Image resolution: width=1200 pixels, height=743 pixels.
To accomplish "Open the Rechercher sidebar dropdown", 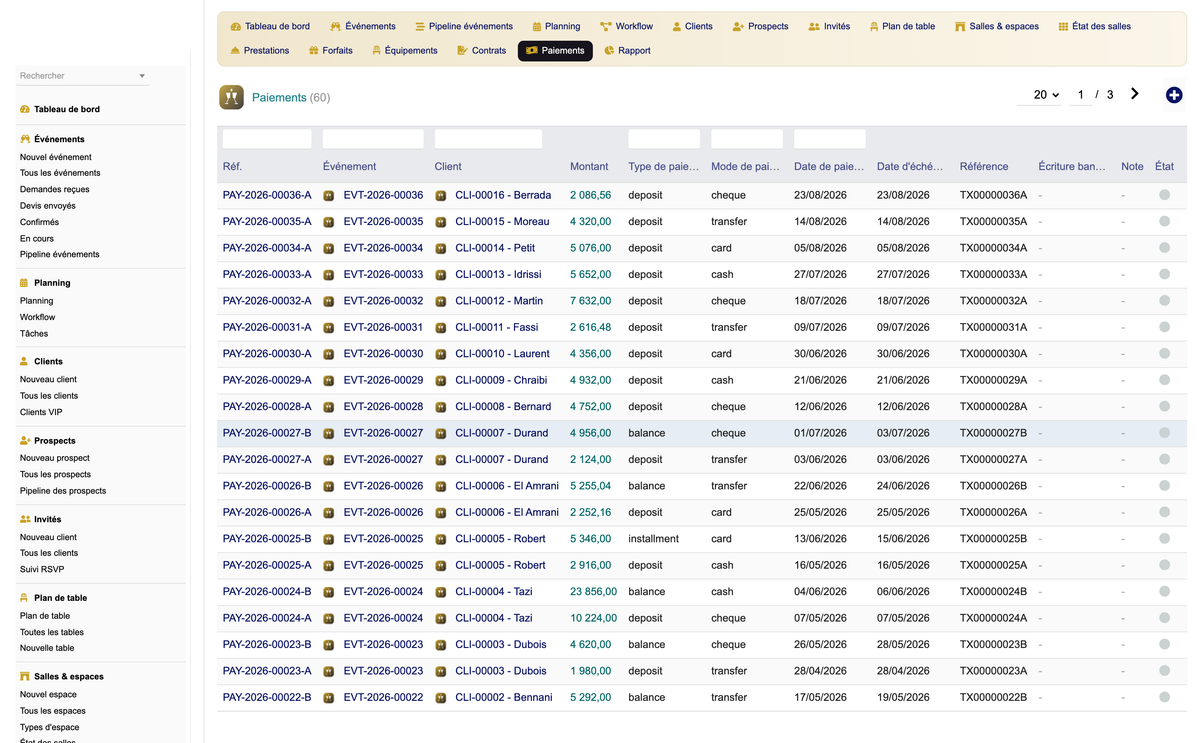I will click(x=83, y=76).
